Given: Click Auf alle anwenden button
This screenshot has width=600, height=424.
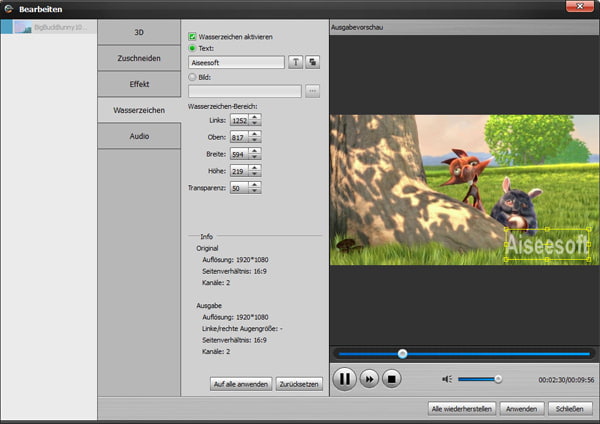Looking at the screenshot, I should click(241, 384).
